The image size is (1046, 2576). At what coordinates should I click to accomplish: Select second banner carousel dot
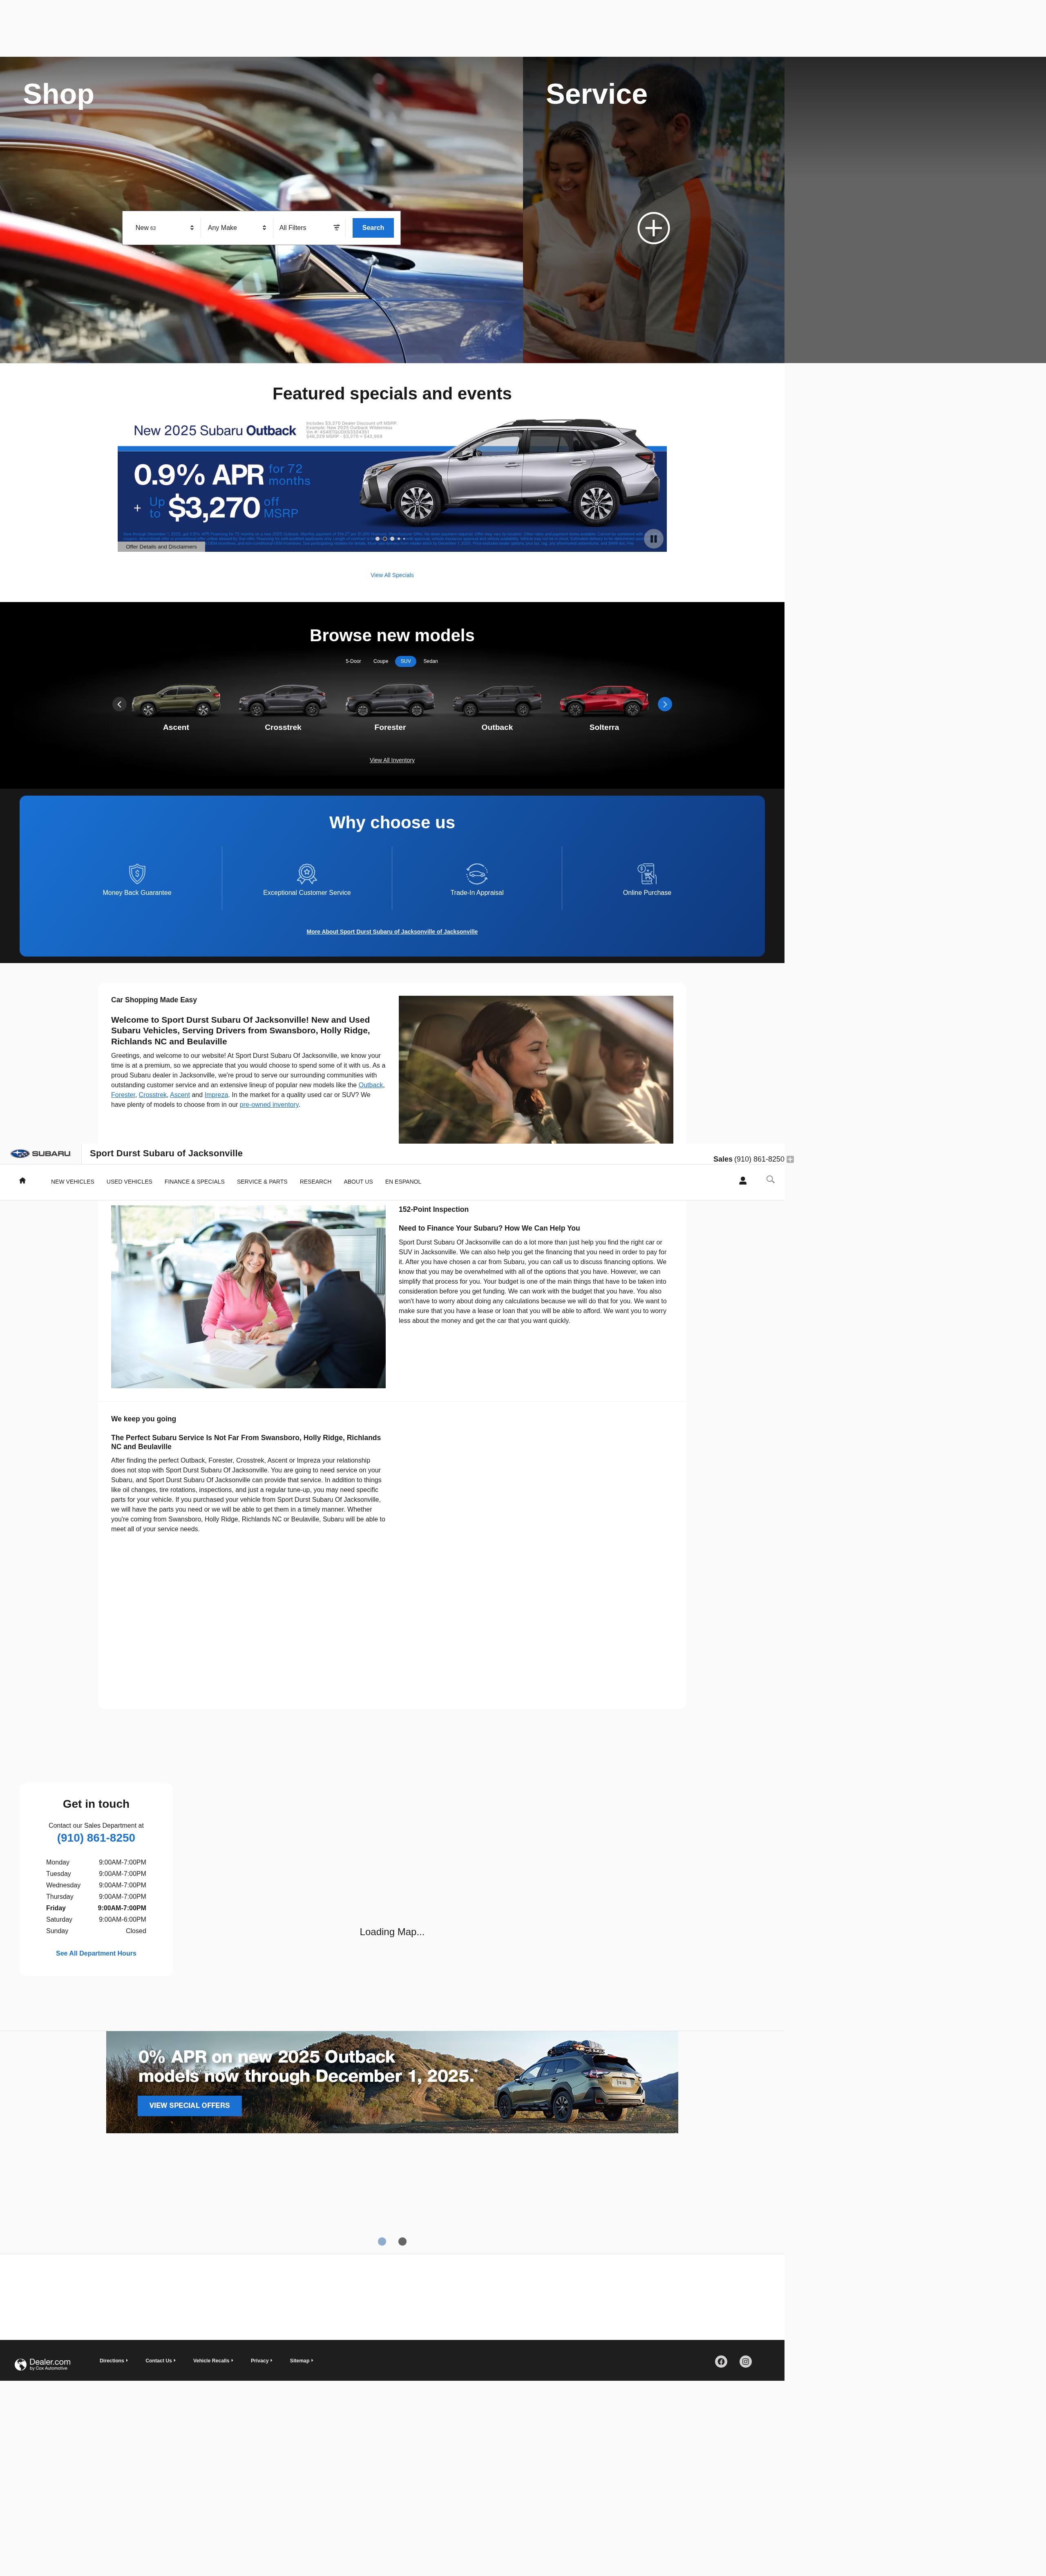click(403, 2241)
